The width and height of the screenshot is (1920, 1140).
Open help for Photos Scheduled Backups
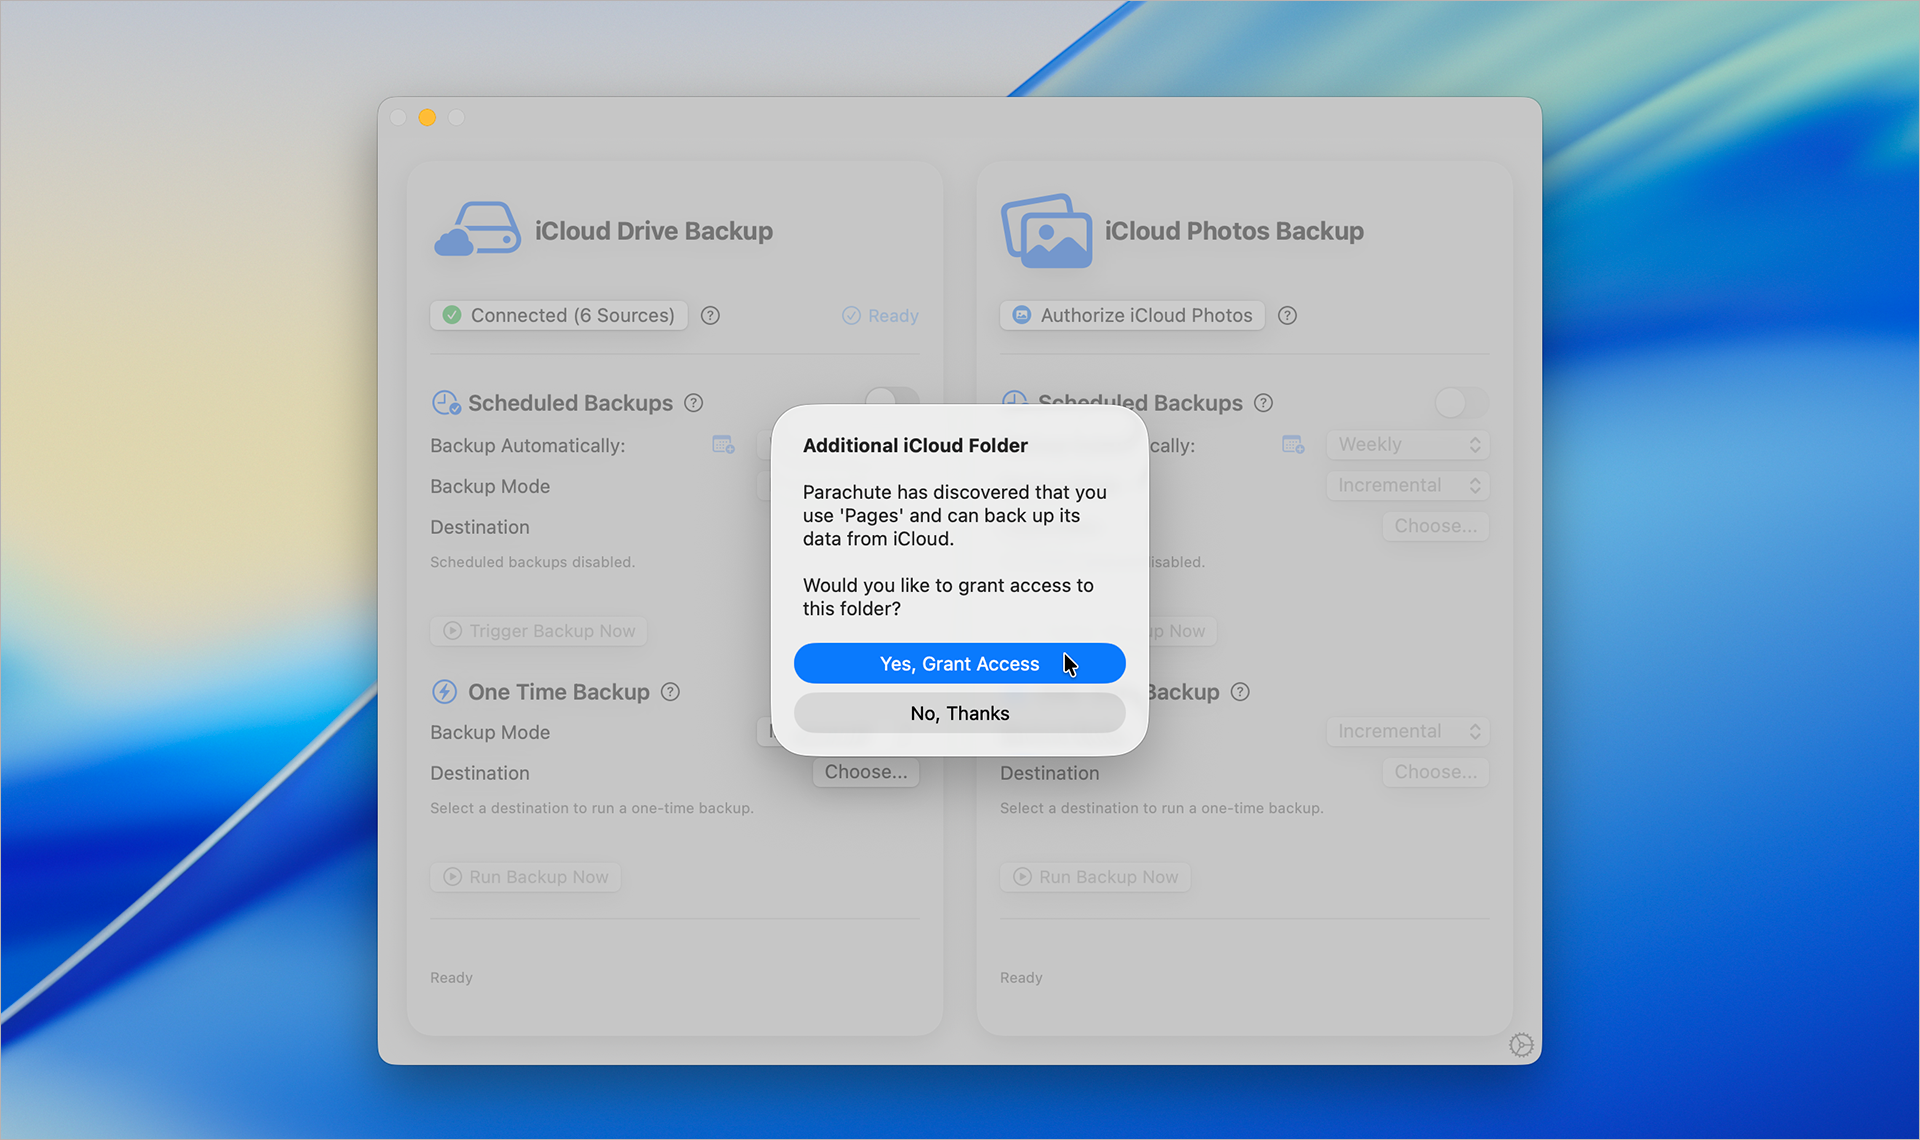[1263, 403]
